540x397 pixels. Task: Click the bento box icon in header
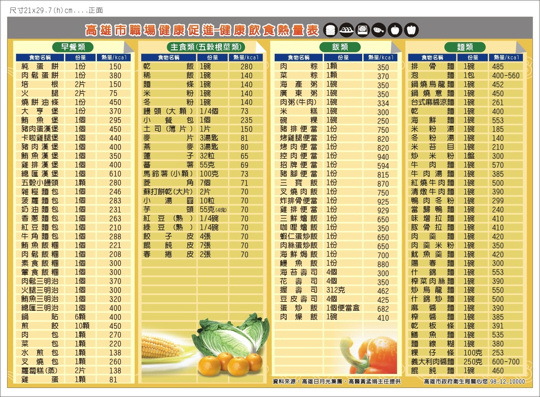coord(363,30)
